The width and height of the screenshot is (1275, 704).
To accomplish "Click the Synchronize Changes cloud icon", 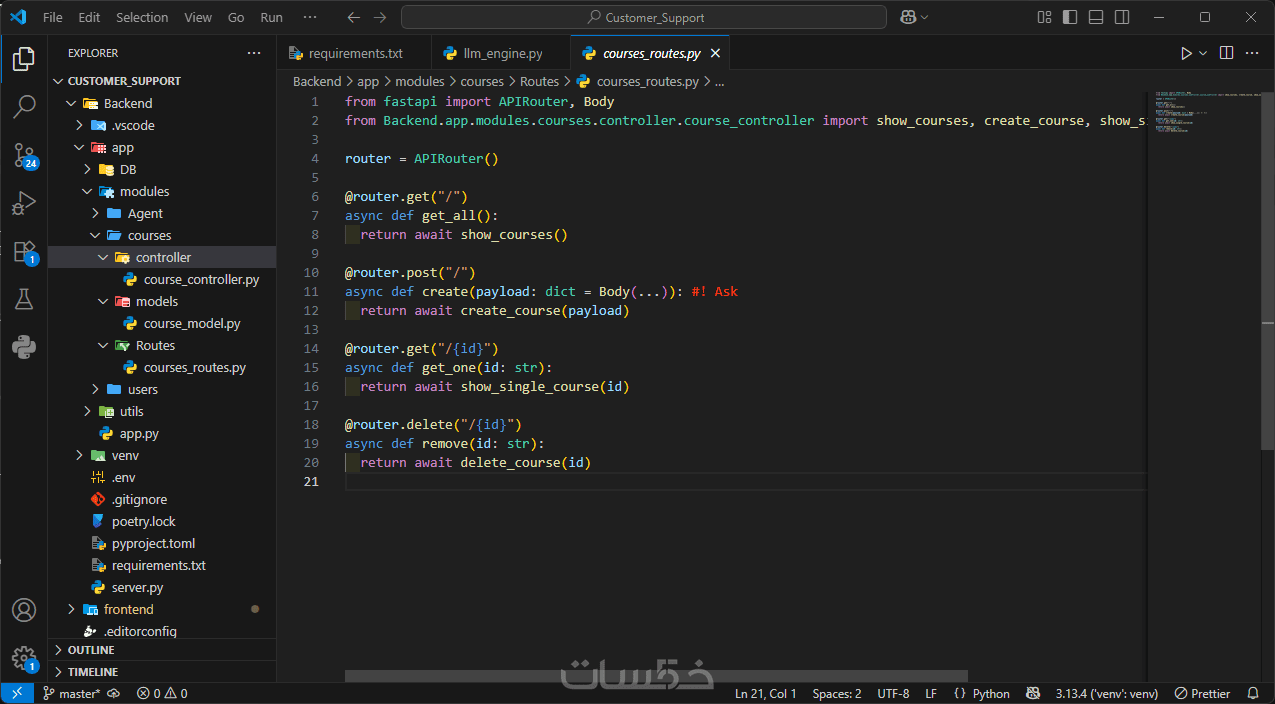I will pyautogui.click(x=114, y=693).
